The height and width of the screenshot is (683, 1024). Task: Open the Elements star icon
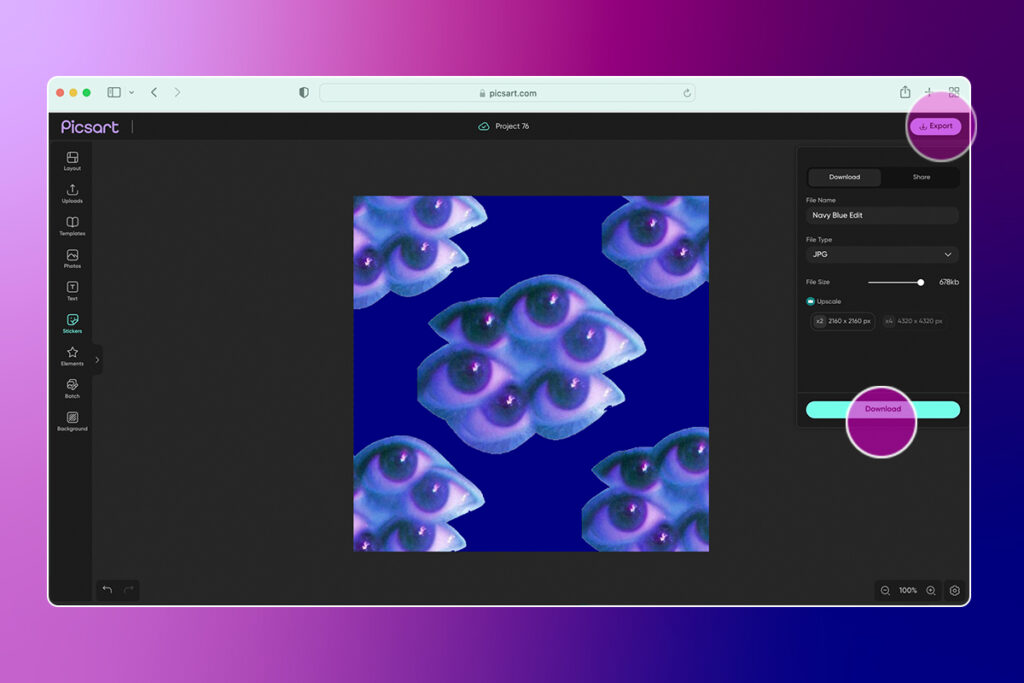click(72, 355)
